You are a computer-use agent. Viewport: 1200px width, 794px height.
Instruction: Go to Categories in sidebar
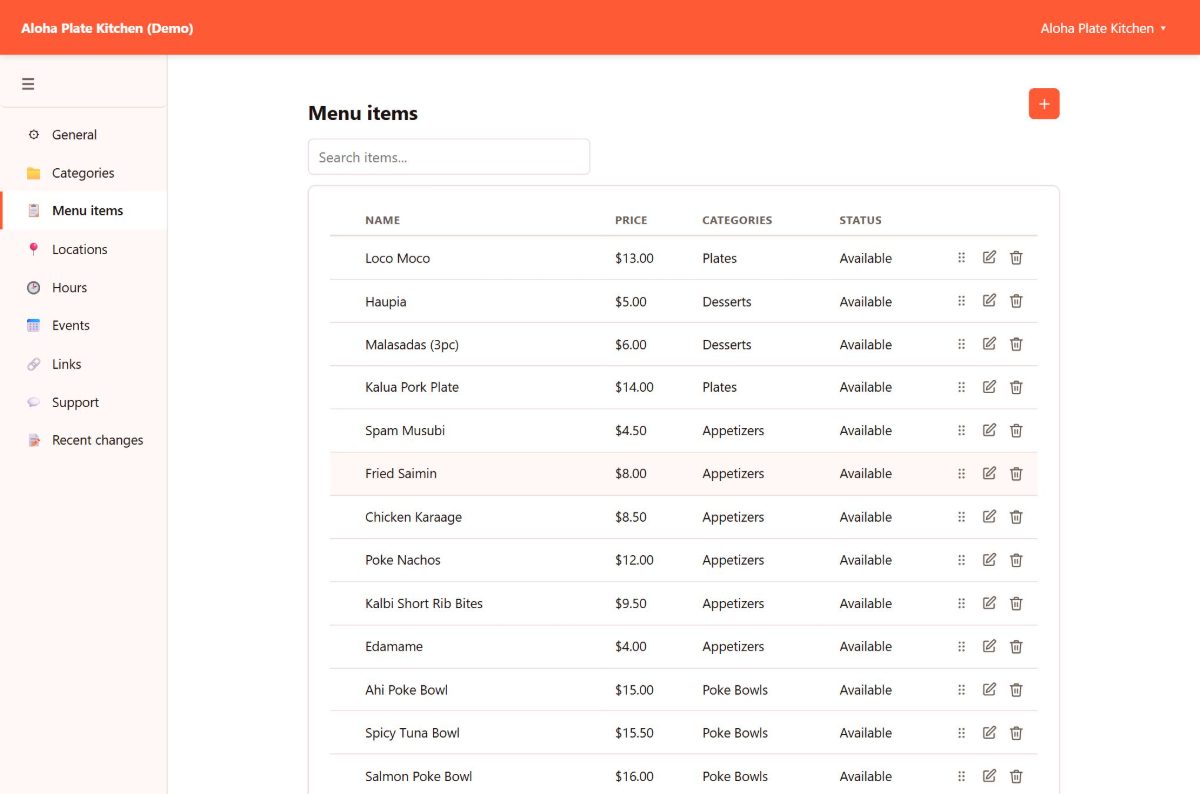84,173
